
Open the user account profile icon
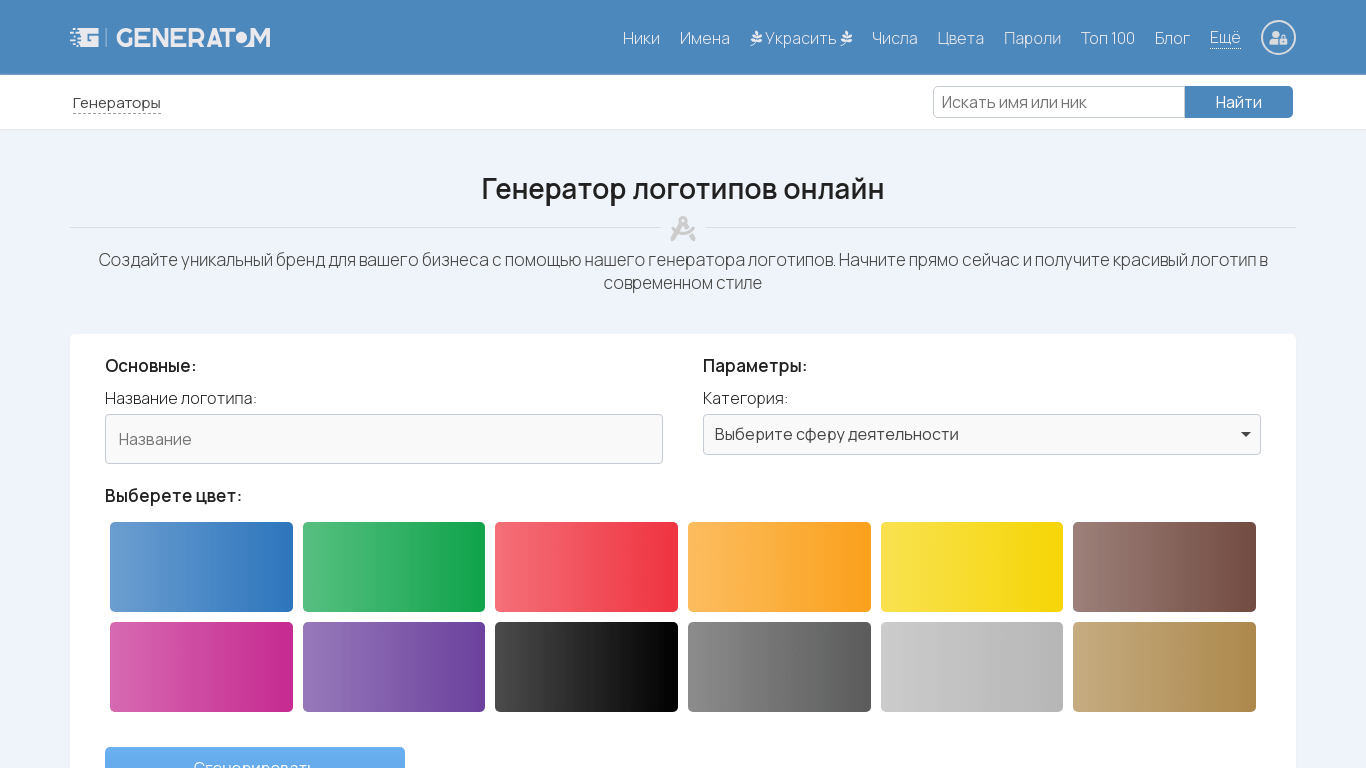coord(1277,38)
